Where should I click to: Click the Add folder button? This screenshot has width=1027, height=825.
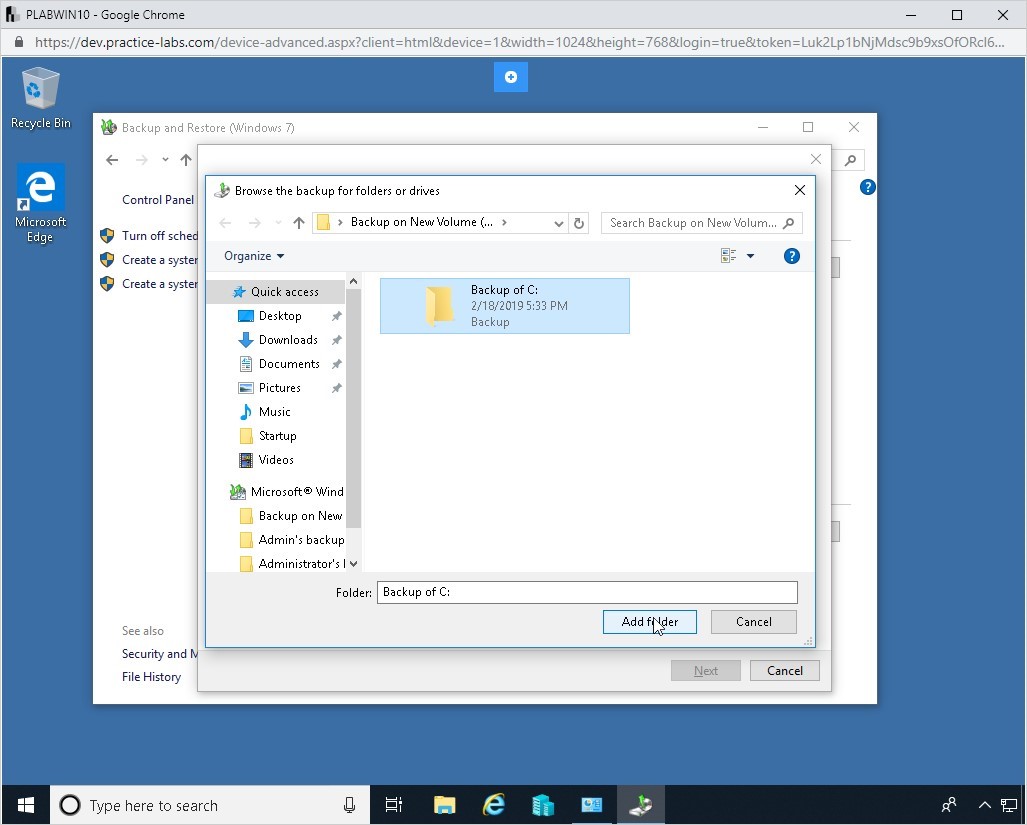pyautogui.click(x=649, y=622)
